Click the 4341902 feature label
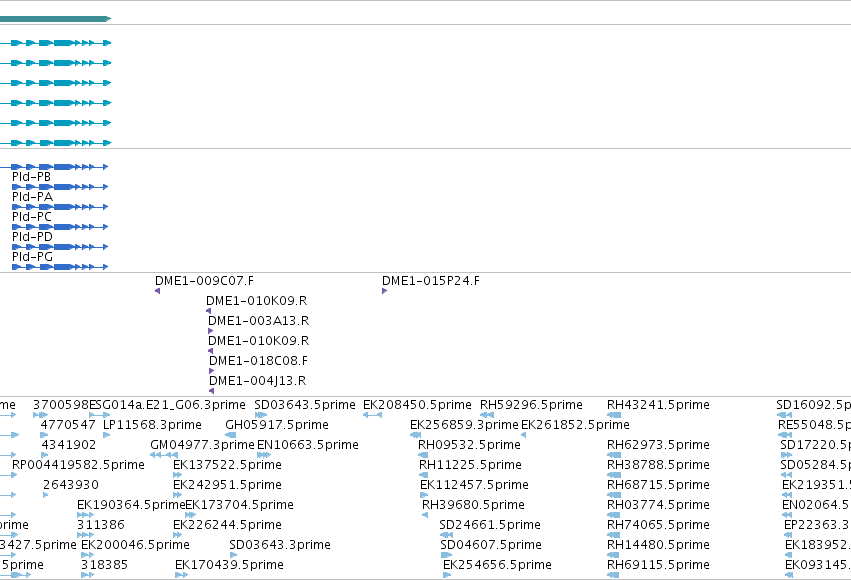This screenshot has width=851, height=580. 69,445
